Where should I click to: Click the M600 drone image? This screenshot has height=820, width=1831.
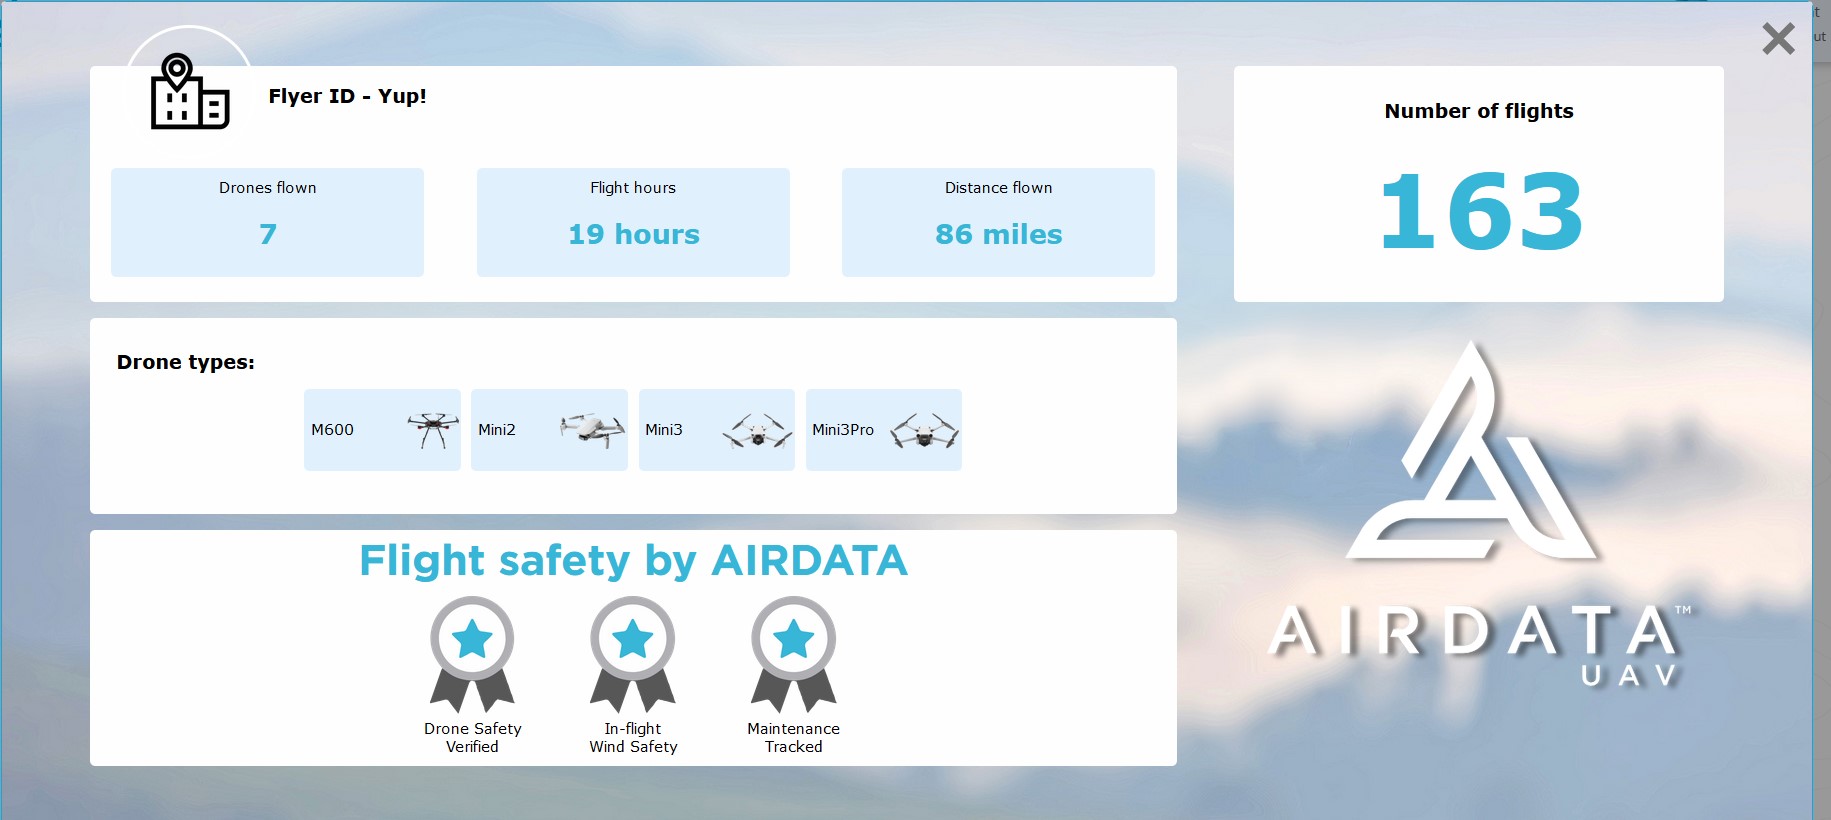pyautogui.click(x=433, y=430)
